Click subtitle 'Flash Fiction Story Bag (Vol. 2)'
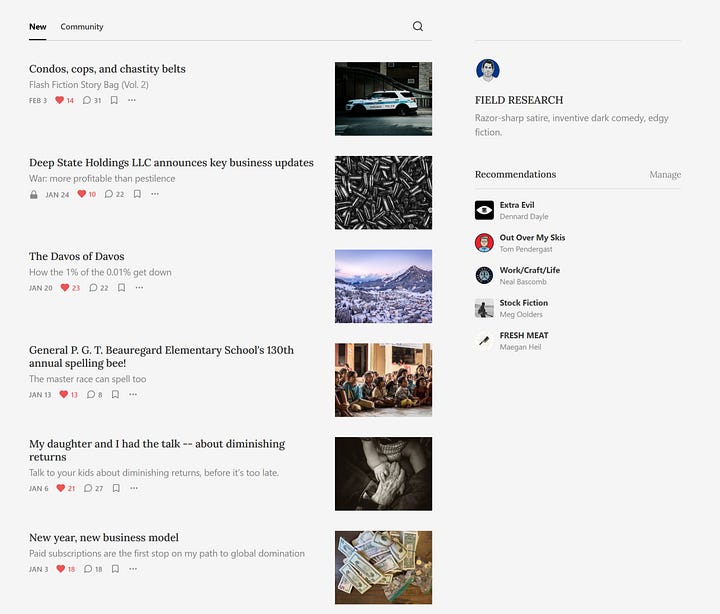 click(x=89, y=84)
